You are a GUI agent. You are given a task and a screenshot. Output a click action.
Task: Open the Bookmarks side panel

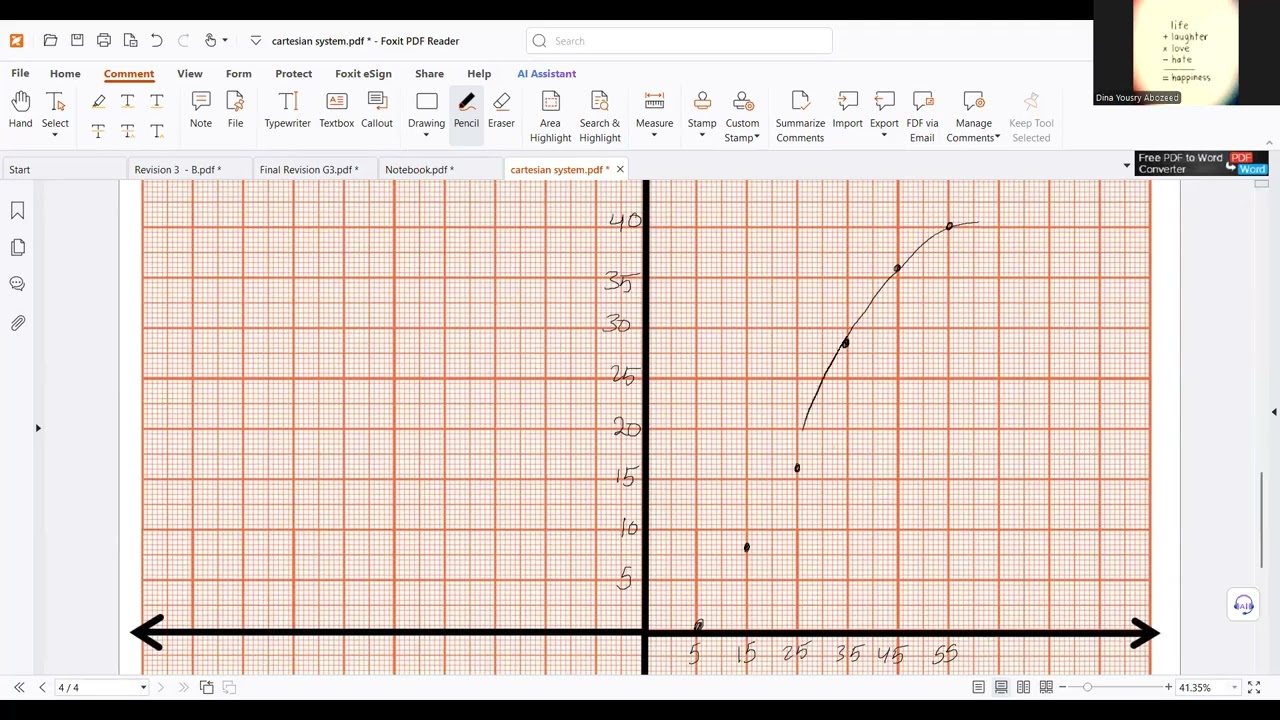pos(17,211)
